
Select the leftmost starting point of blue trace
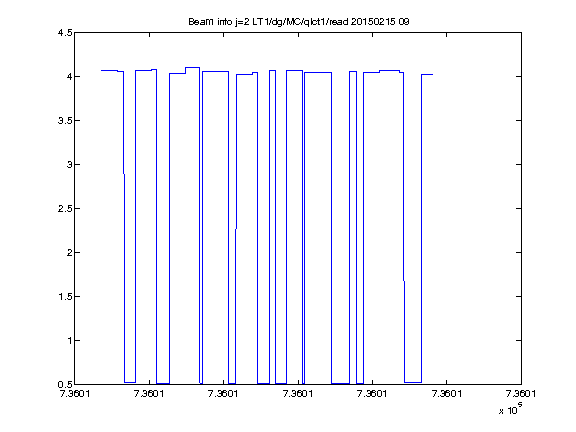point(102,70)
